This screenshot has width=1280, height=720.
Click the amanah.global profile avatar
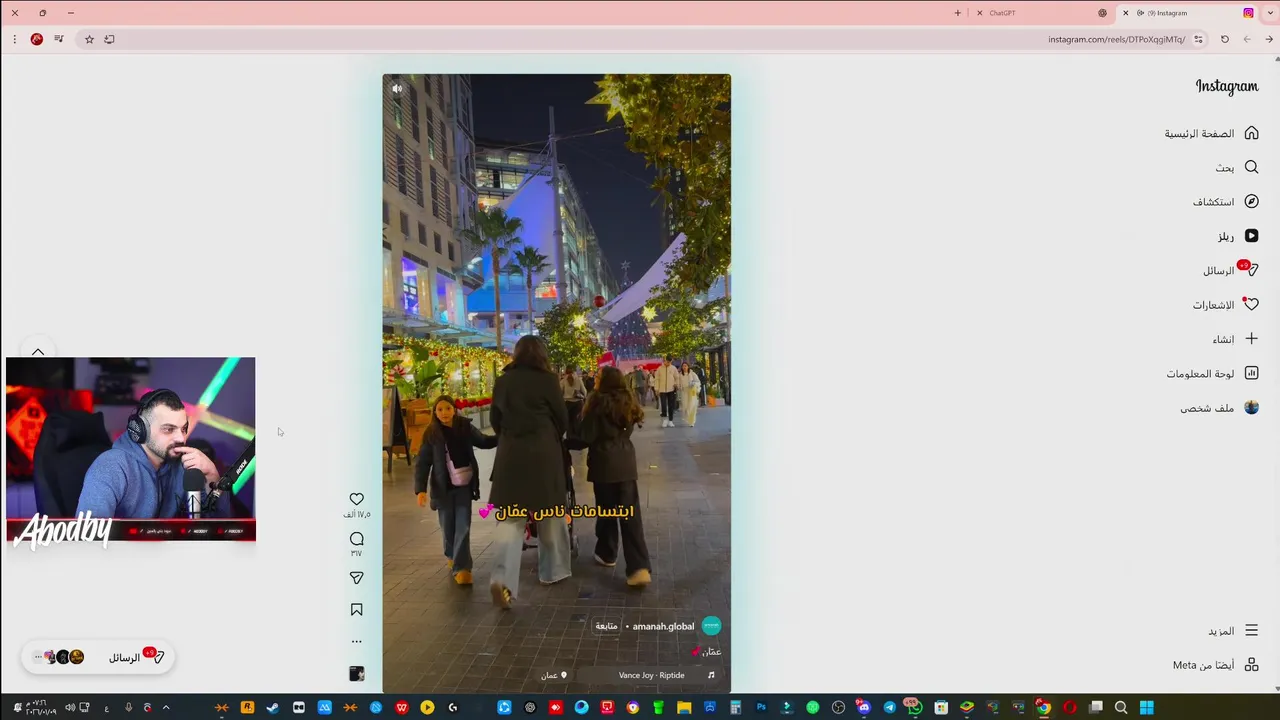click(x=711, y=626)
